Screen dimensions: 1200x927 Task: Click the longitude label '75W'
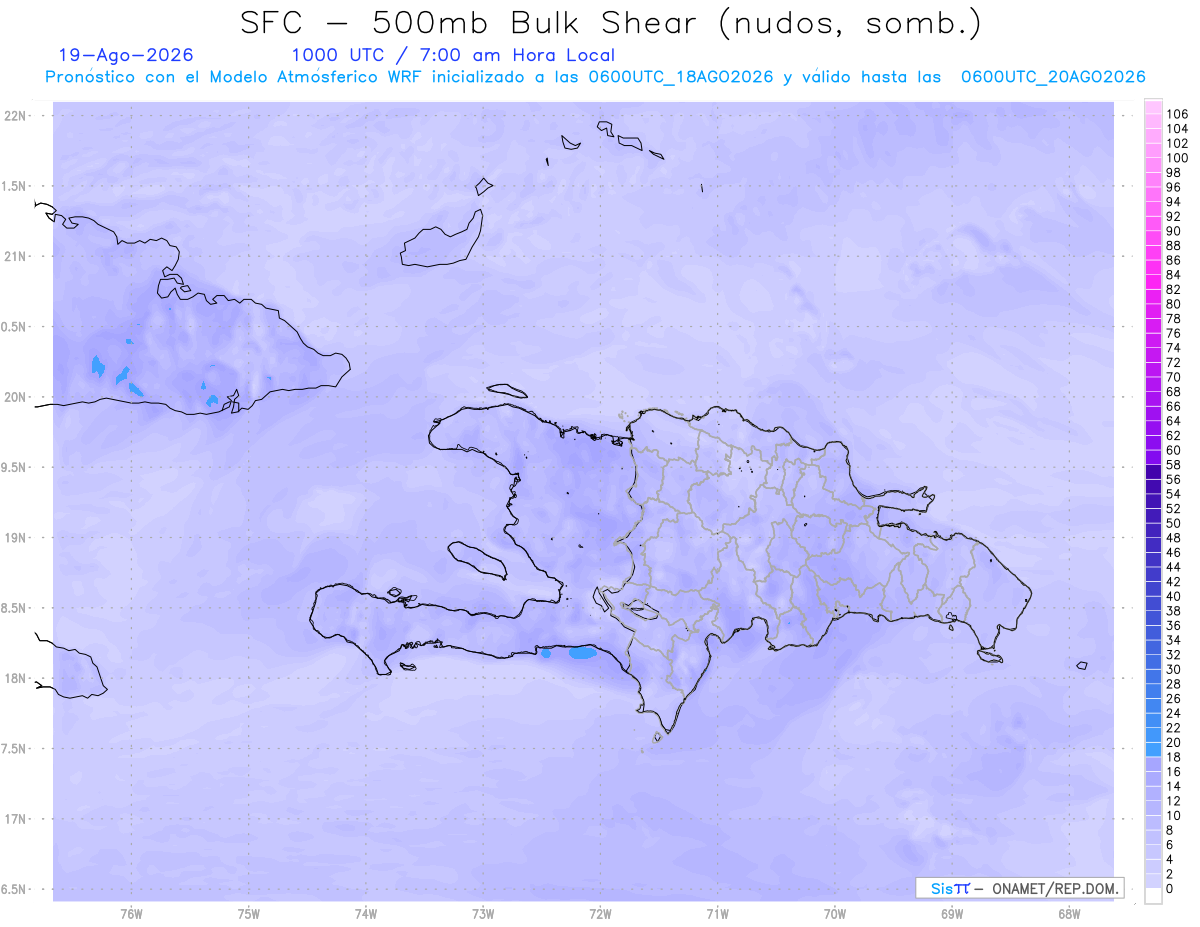[249, 913]
